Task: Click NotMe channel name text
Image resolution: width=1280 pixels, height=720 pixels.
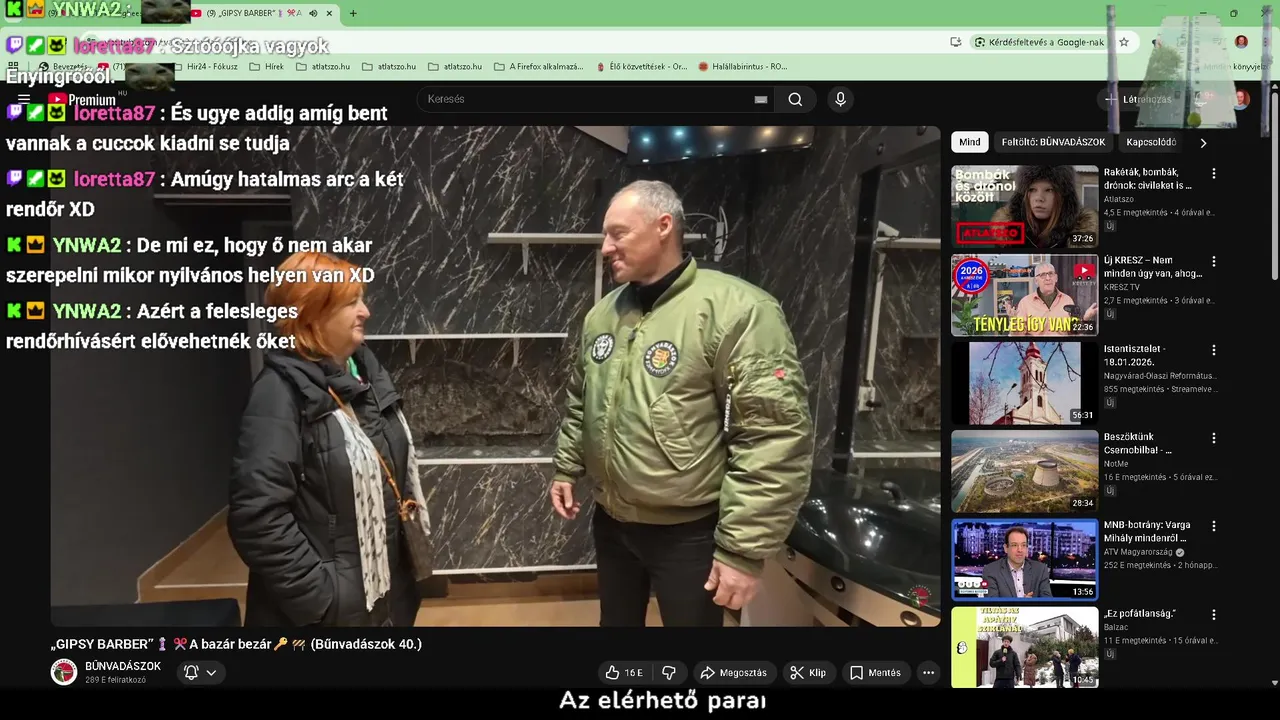Action: 1117,464
